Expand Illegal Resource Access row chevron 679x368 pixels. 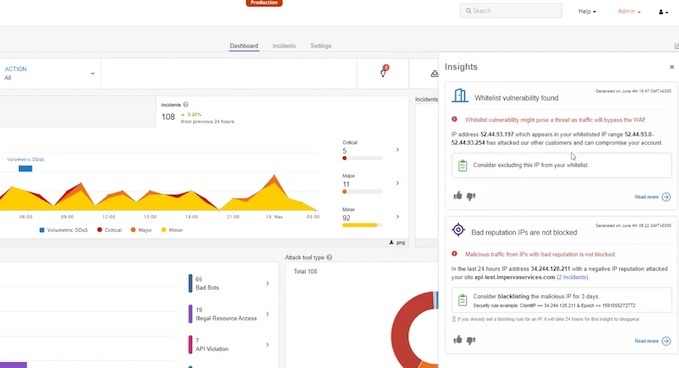pyautogui.click(x=268, y=314)
